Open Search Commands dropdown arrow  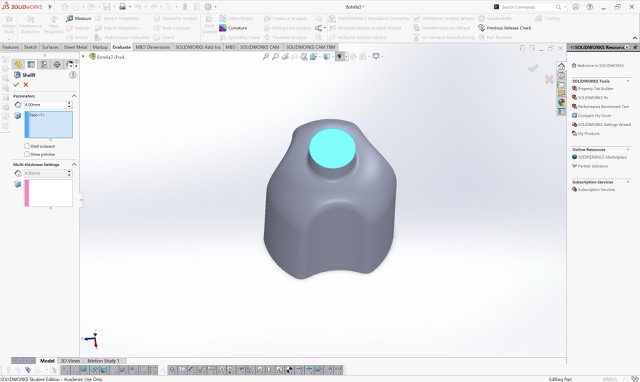(x=565, y=7)
